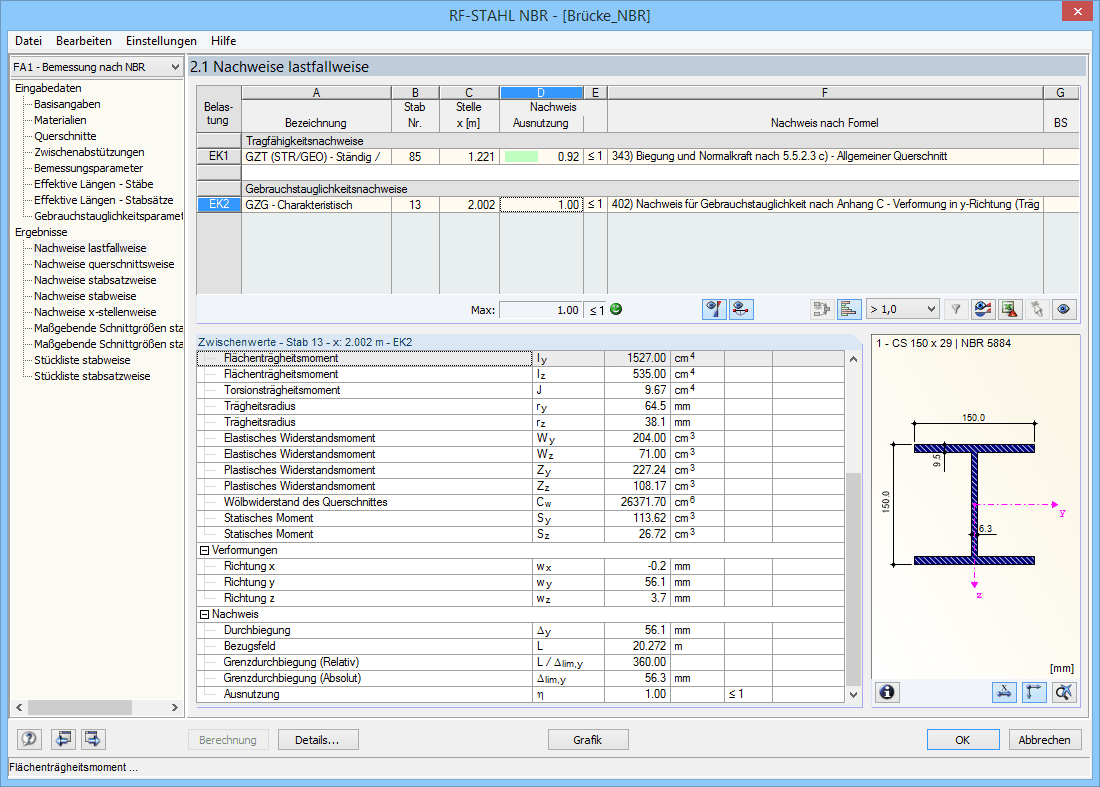Click the navigator horizontal scrollbar right arrow
Image resolution: width=1100 pixels, height=787 pixels.
point(175,708)
